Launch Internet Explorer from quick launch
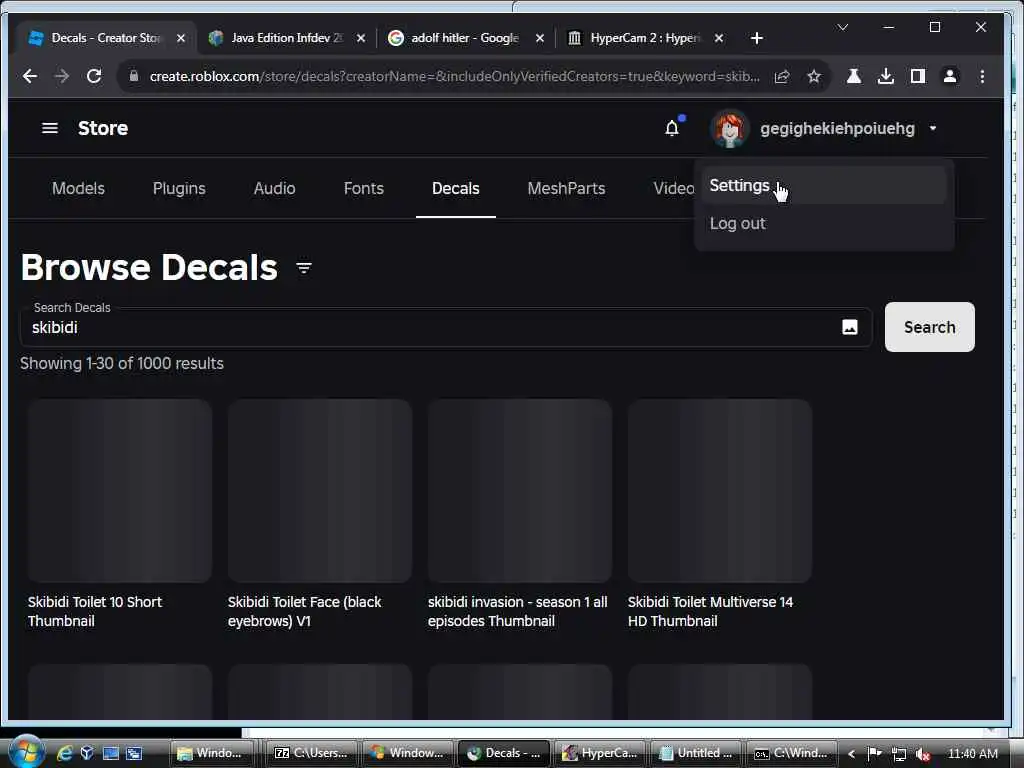The width and height of the screenshot is (1024, 768). coord(64,753)
